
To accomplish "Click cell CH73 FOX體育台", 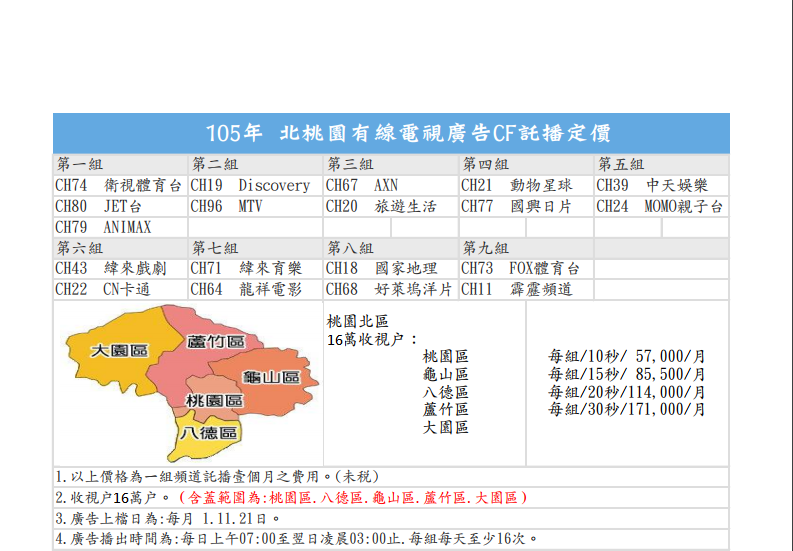I will [526, 269].
